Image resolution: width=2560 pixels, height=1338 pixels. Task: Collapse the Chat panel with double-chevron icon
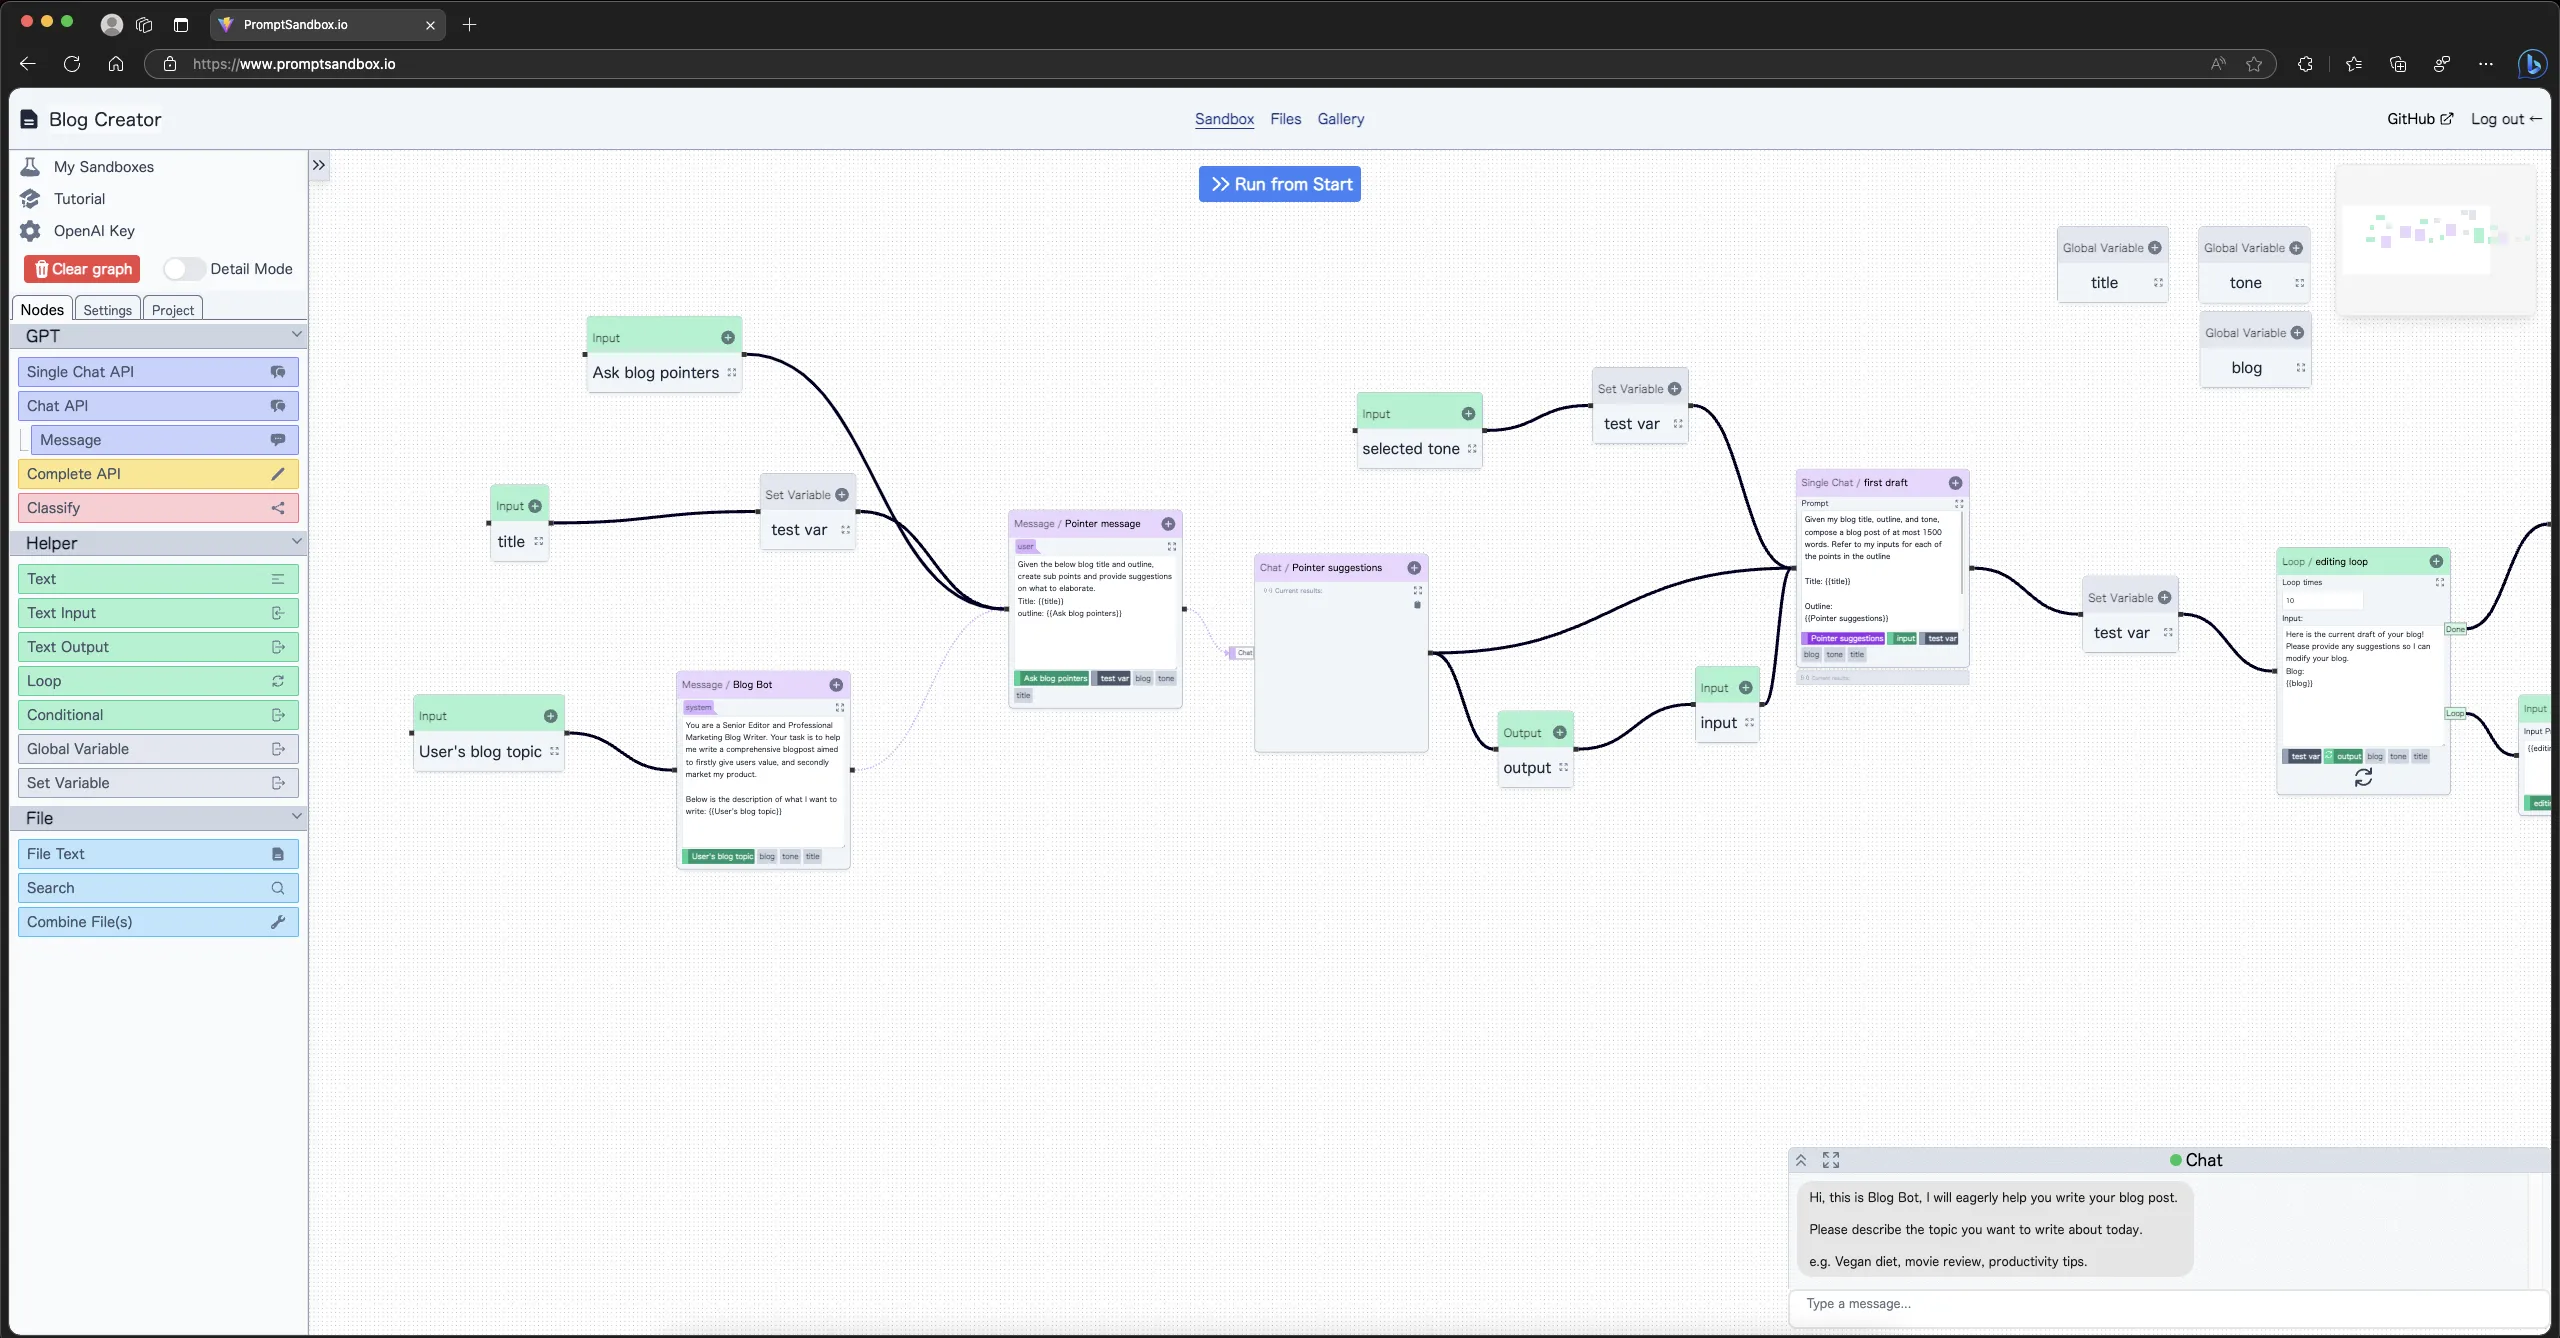pyautogui.click(x=1801, y=1160)
